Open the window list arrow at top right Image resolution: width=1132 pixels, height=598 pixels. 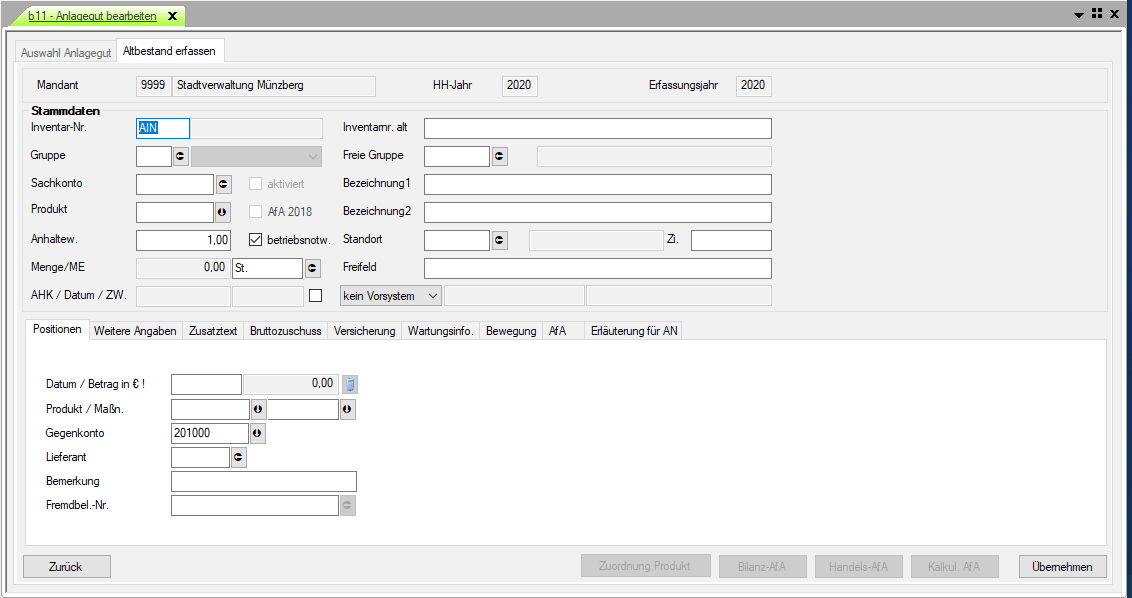(1079, 15)
